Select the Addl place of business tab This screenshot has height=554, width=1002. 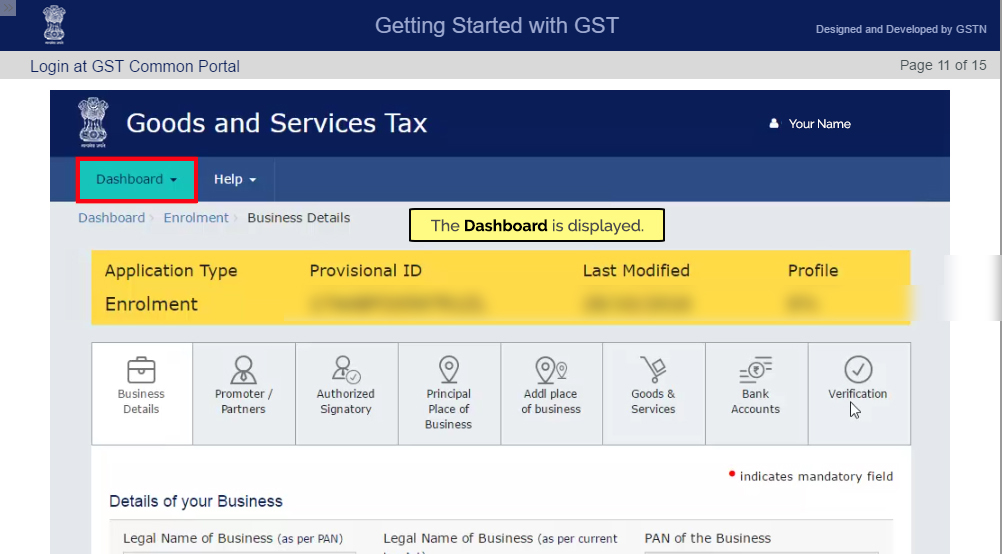(551, 394)
